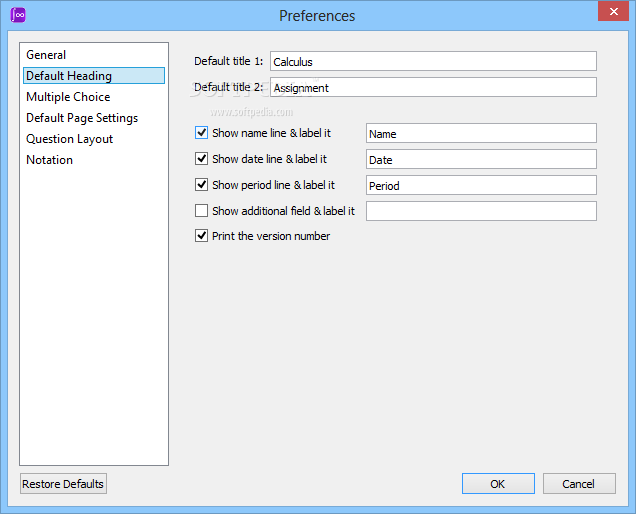This screenshot has width=636, height=514.
Task: Click the Restore Defaults button
Action: pyautogui.click(x=63, y=484)
